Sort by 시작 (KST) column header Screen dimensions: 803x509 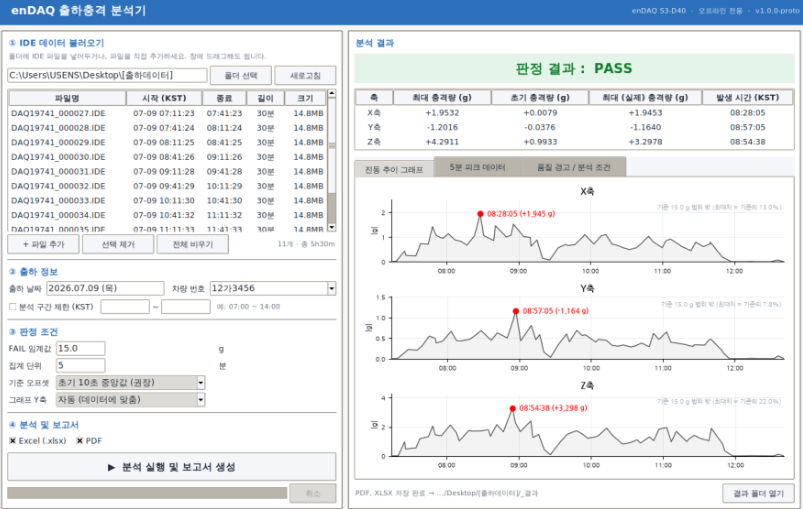164,98
